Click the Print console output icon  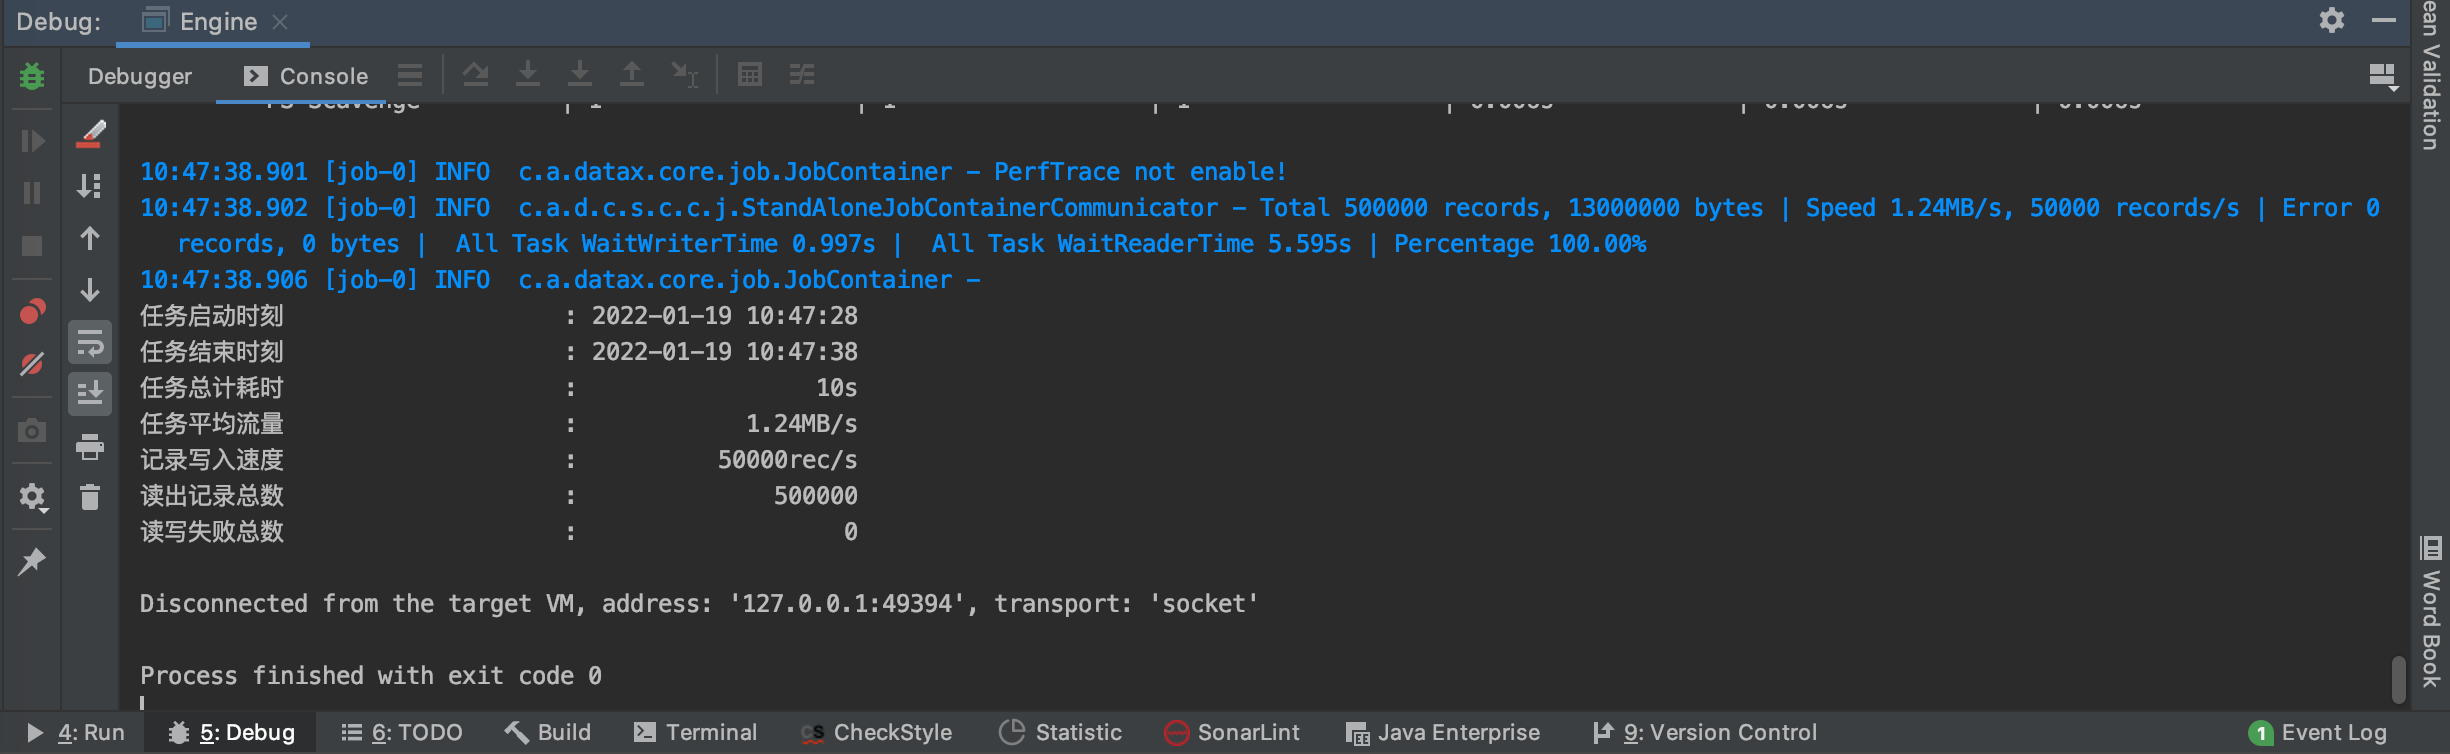point(90,447)
